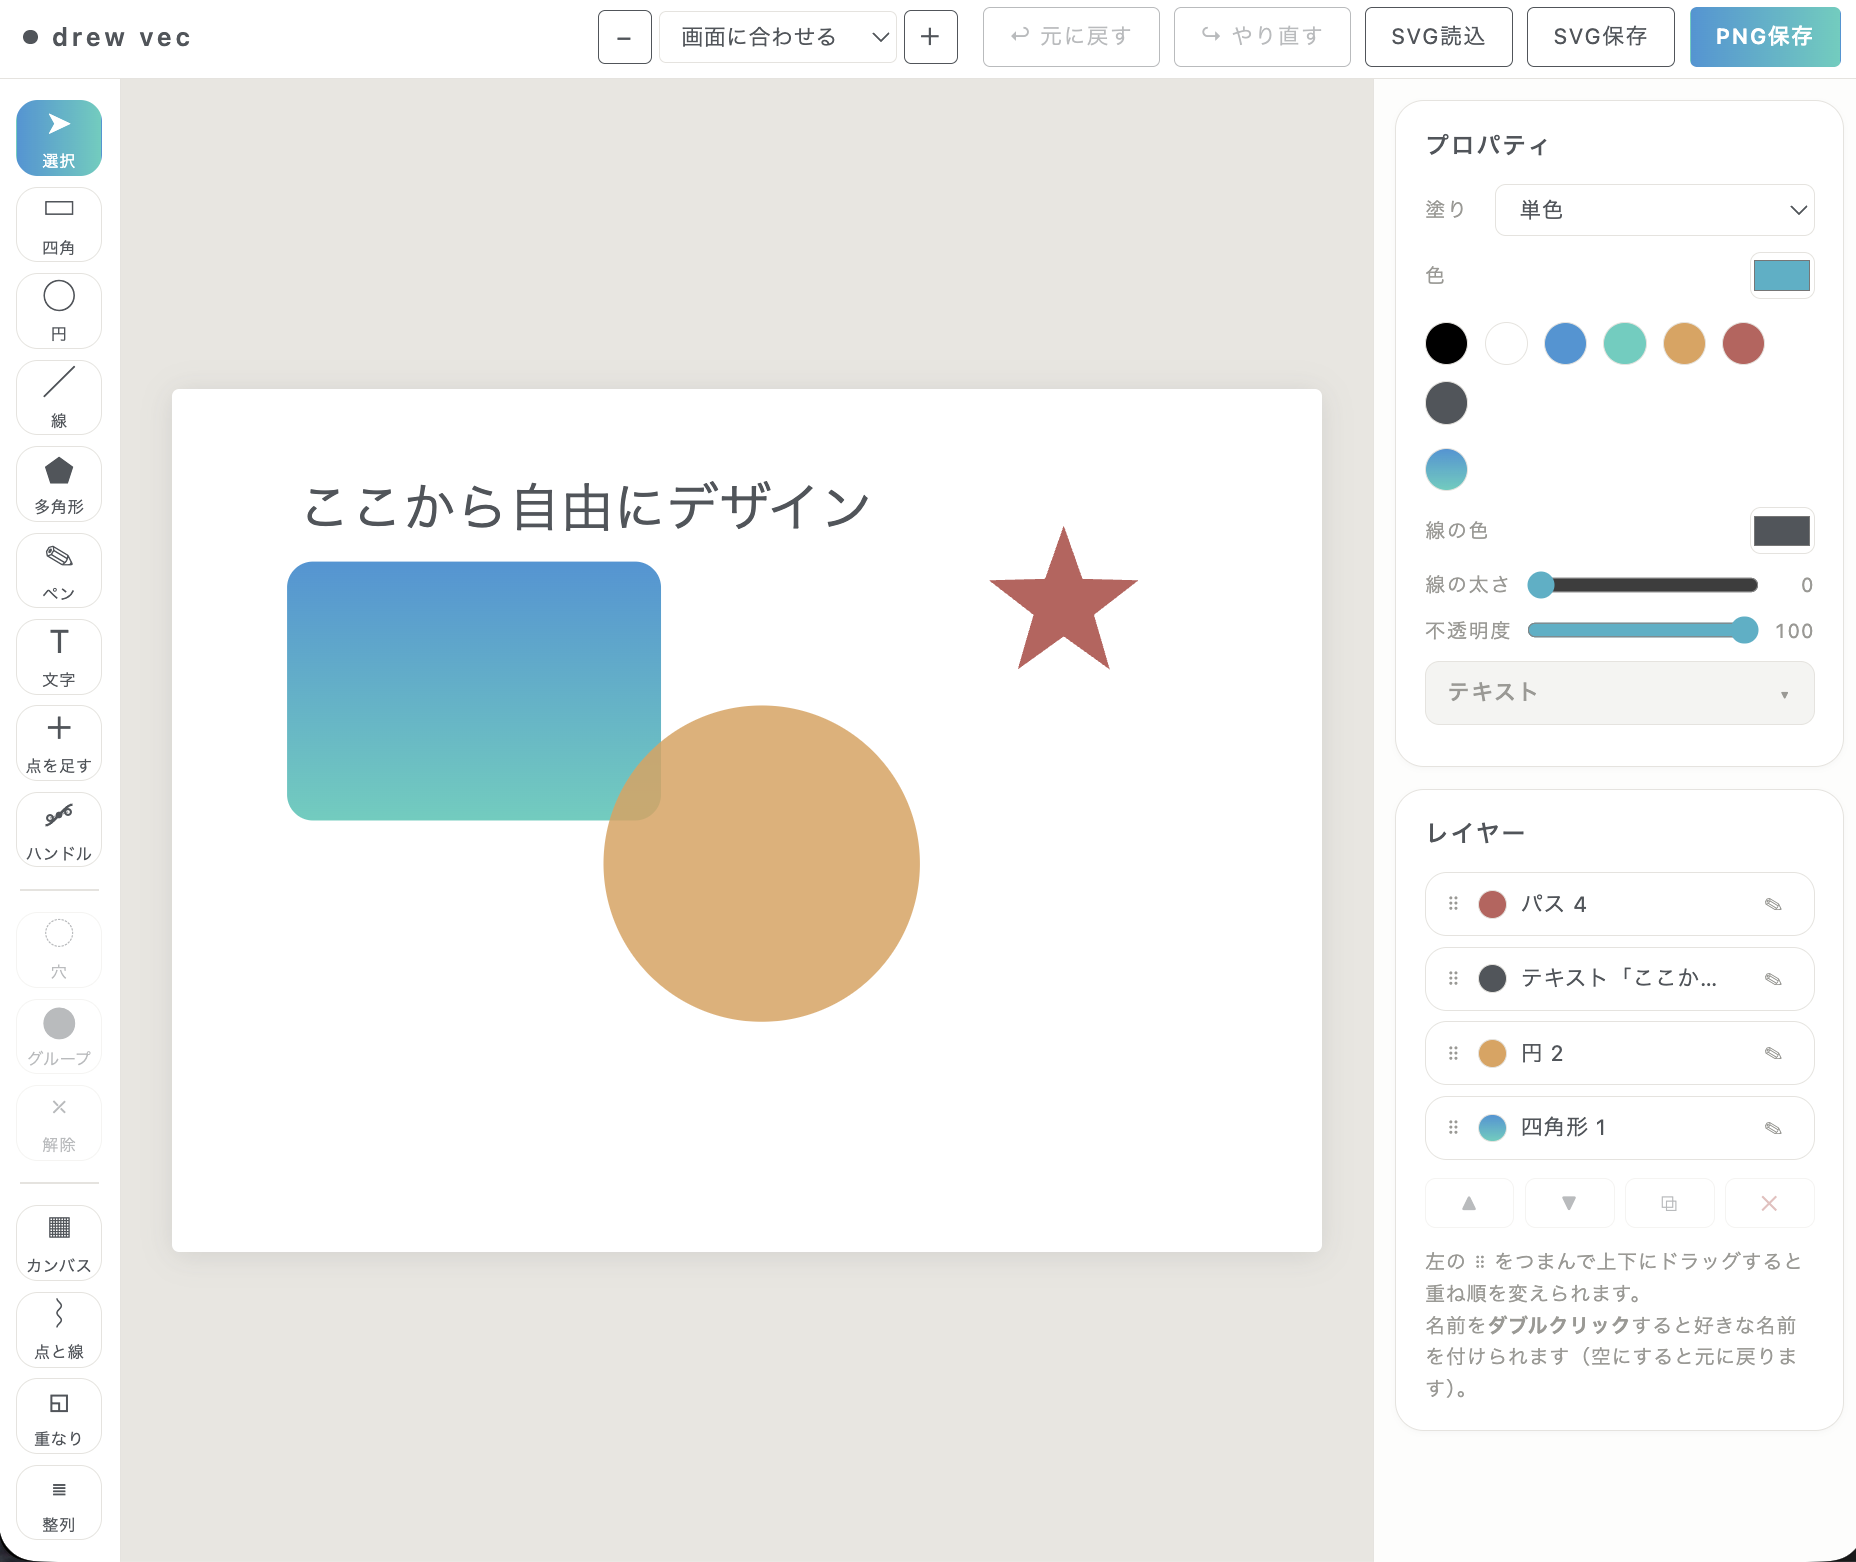The image size is (1856, 1562).
Task: Select the パス 4 layer row
Action: [1619, 904]
